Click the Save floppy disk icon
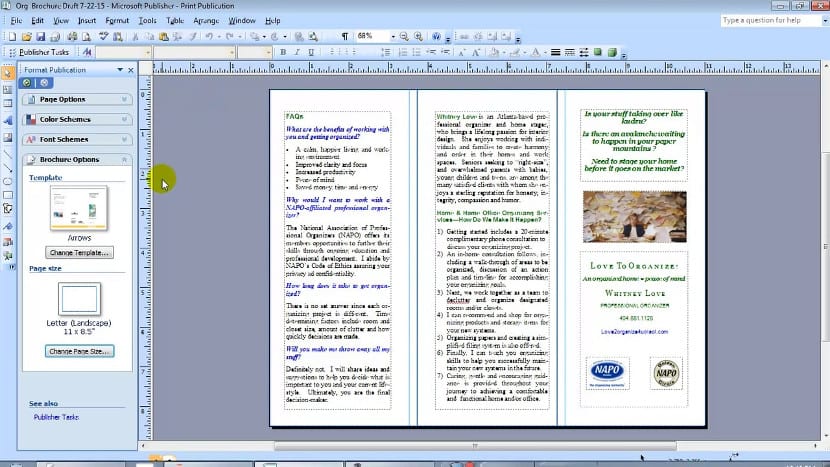 40,37
